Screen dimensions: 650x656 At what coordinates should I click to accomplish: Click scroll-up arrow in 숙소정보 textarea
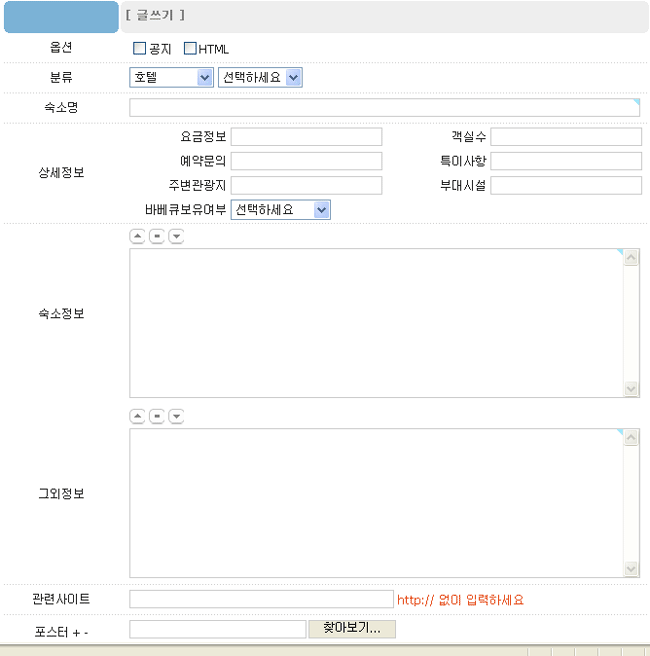click(x=631, y=258)
